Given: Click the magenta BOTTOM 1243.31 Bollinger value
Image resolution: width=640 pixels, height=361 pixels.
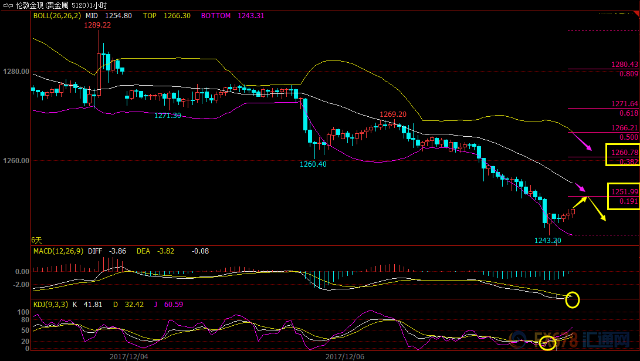Looking at the screenshot, I should tap(233, 16).
